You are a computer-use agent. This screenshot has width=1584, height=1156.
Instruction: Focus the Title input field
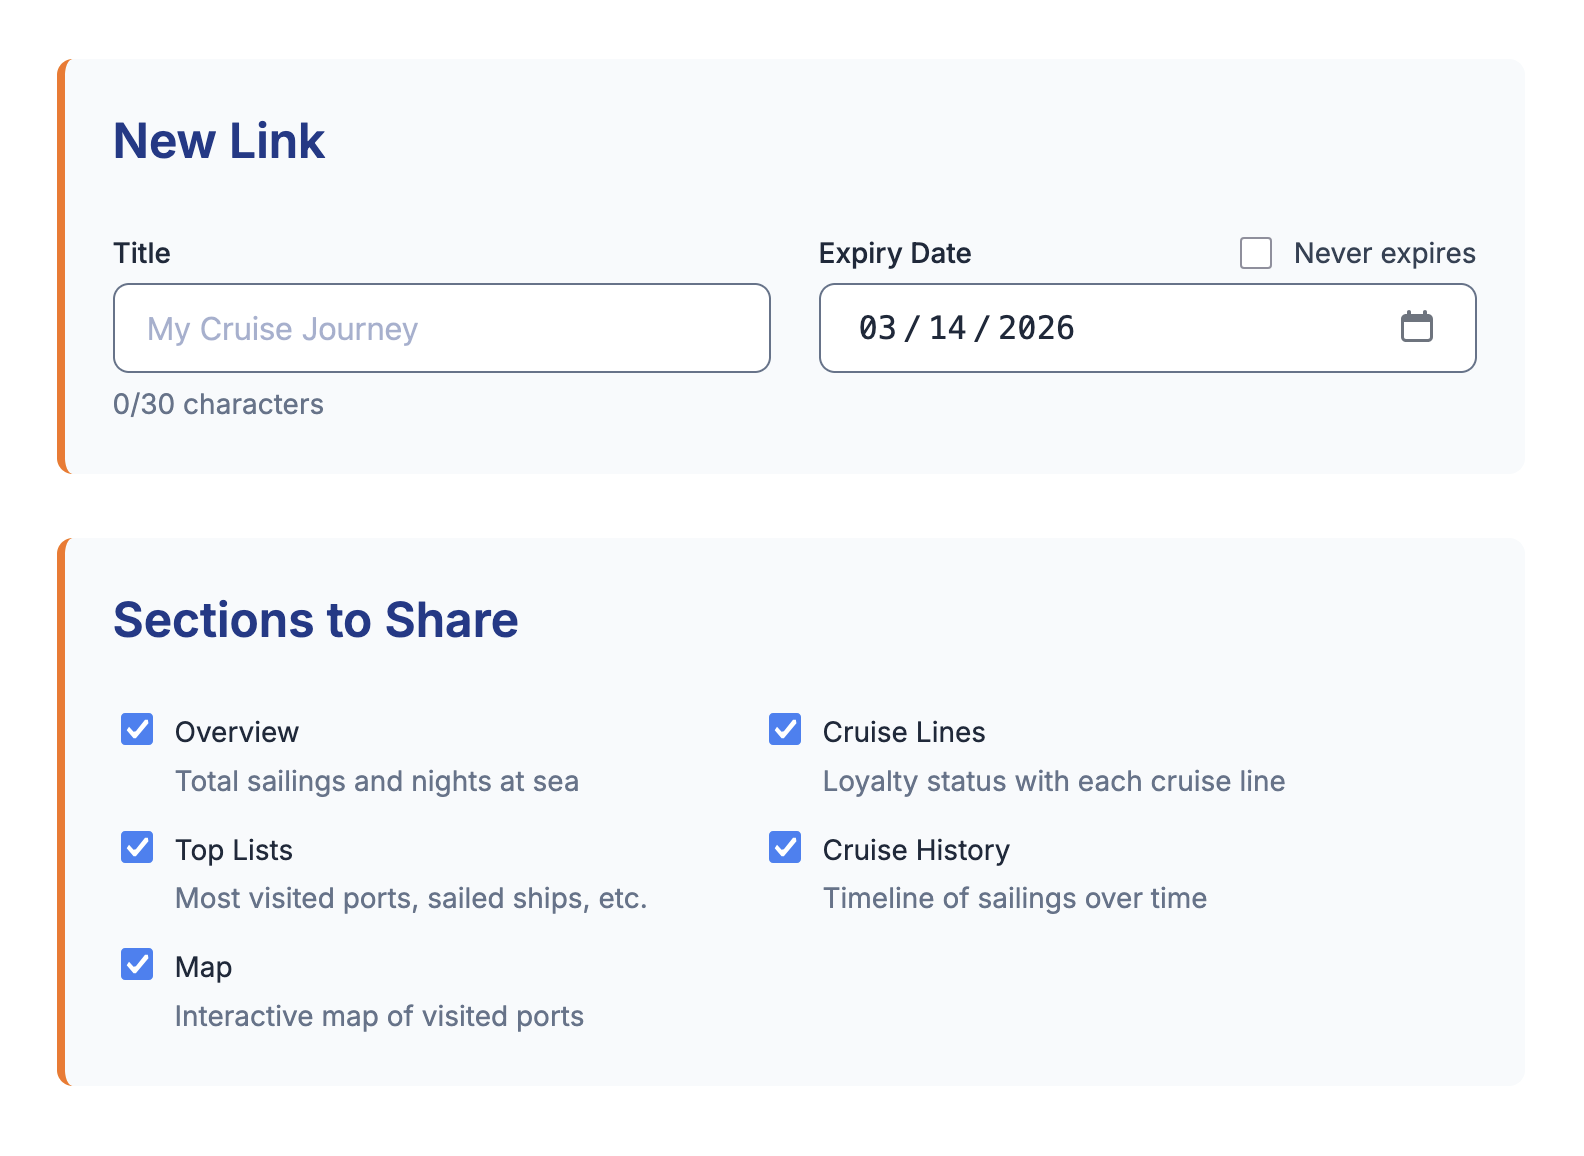point(442,328)
